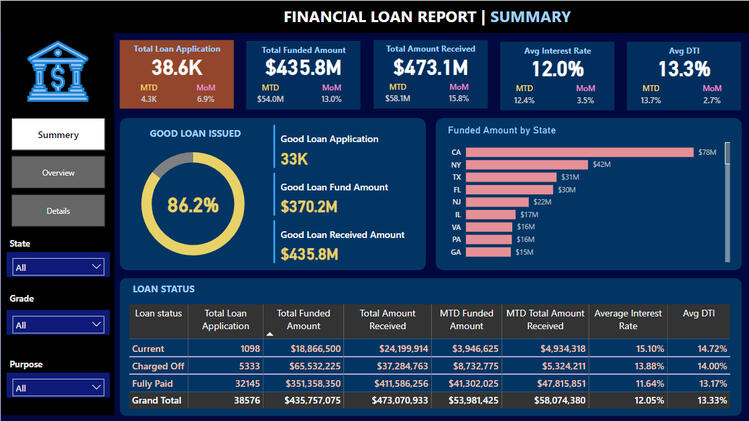Select the CA bar in state chart
The height and width of the screenshot is (421, 749).
tap(578, 152)
